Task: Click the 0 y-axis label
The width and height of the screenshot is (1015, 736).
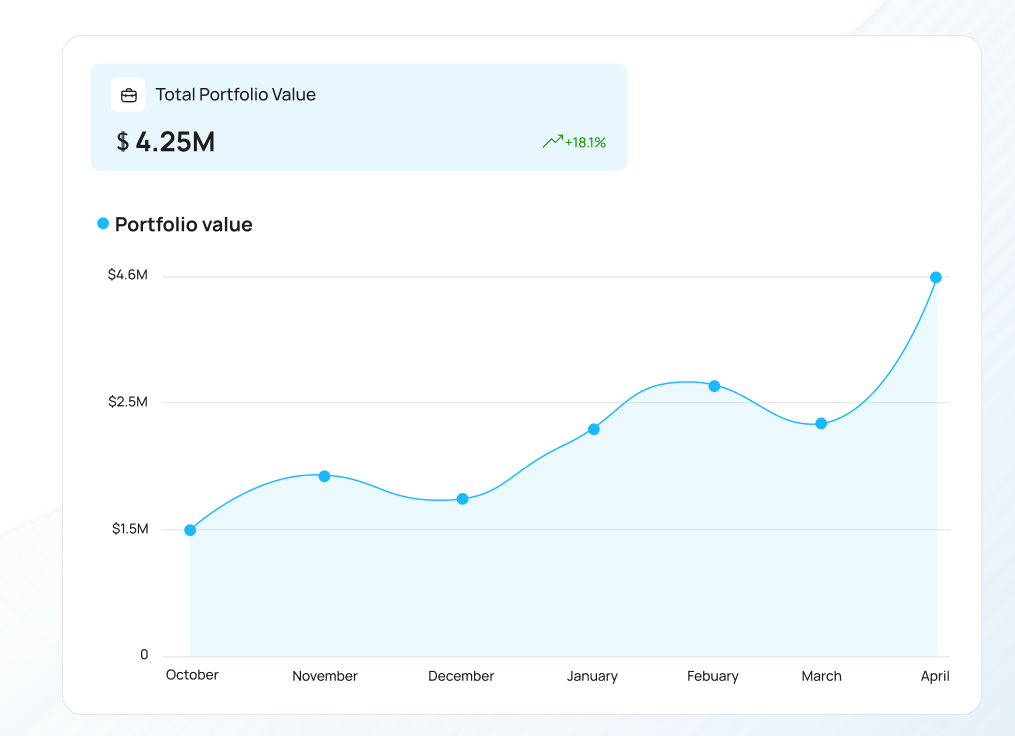Action: (144, 654)
